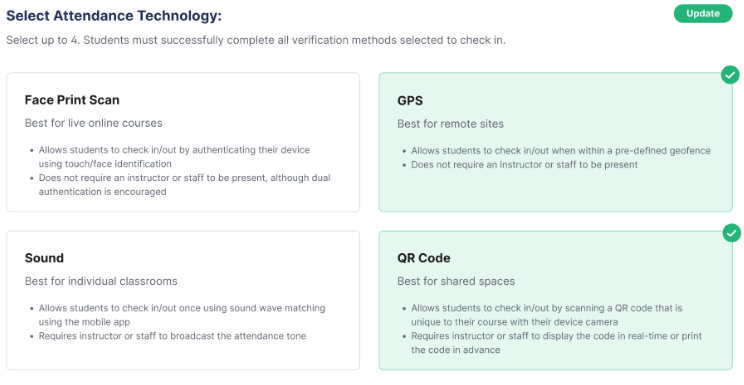Click the GPS heading text

click(410, 101)
